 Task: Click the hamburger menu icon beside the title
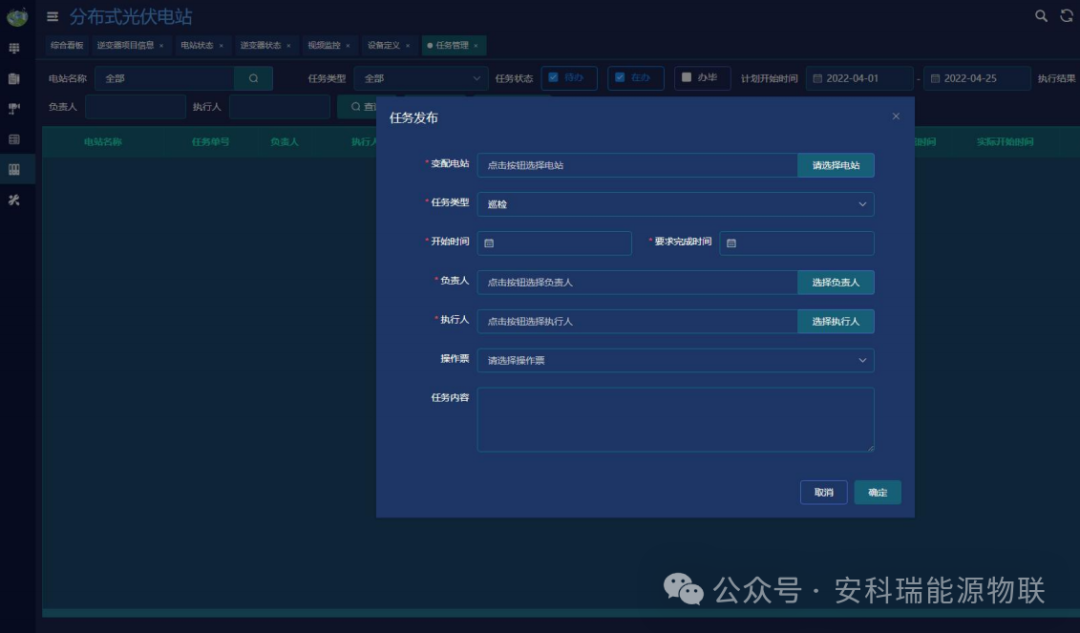tap(51, 16)
